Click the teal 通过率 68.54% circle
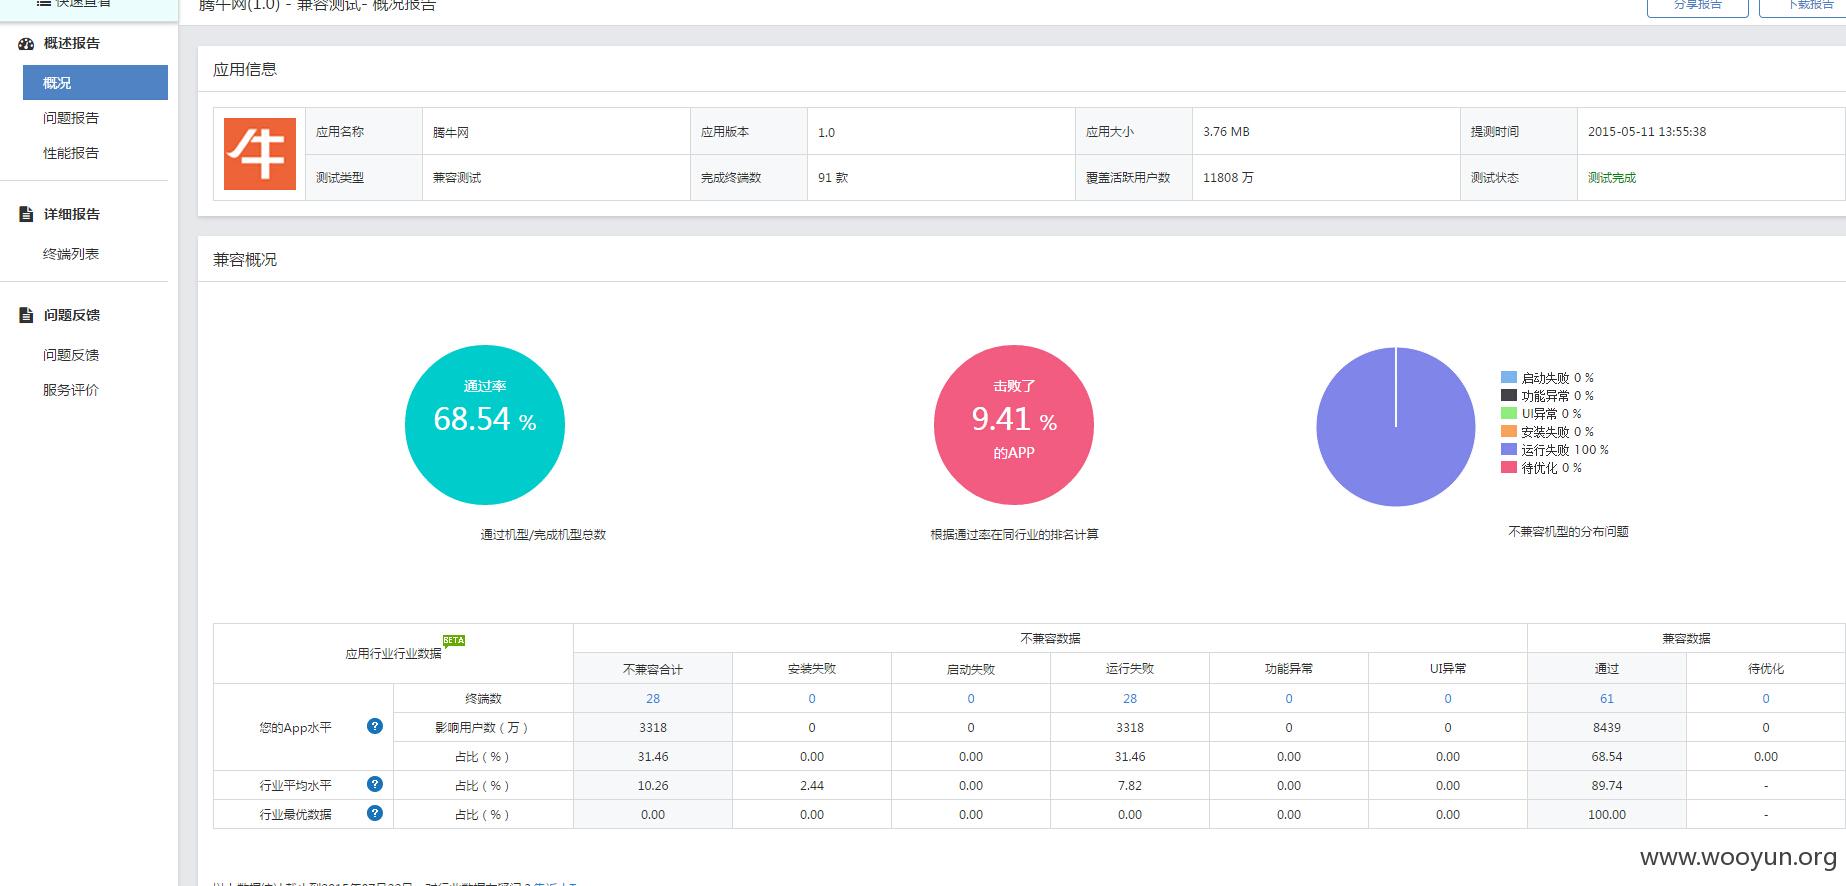Image resolution: width=1846 pixels, height=886 pixels. (x=485, y=425)
